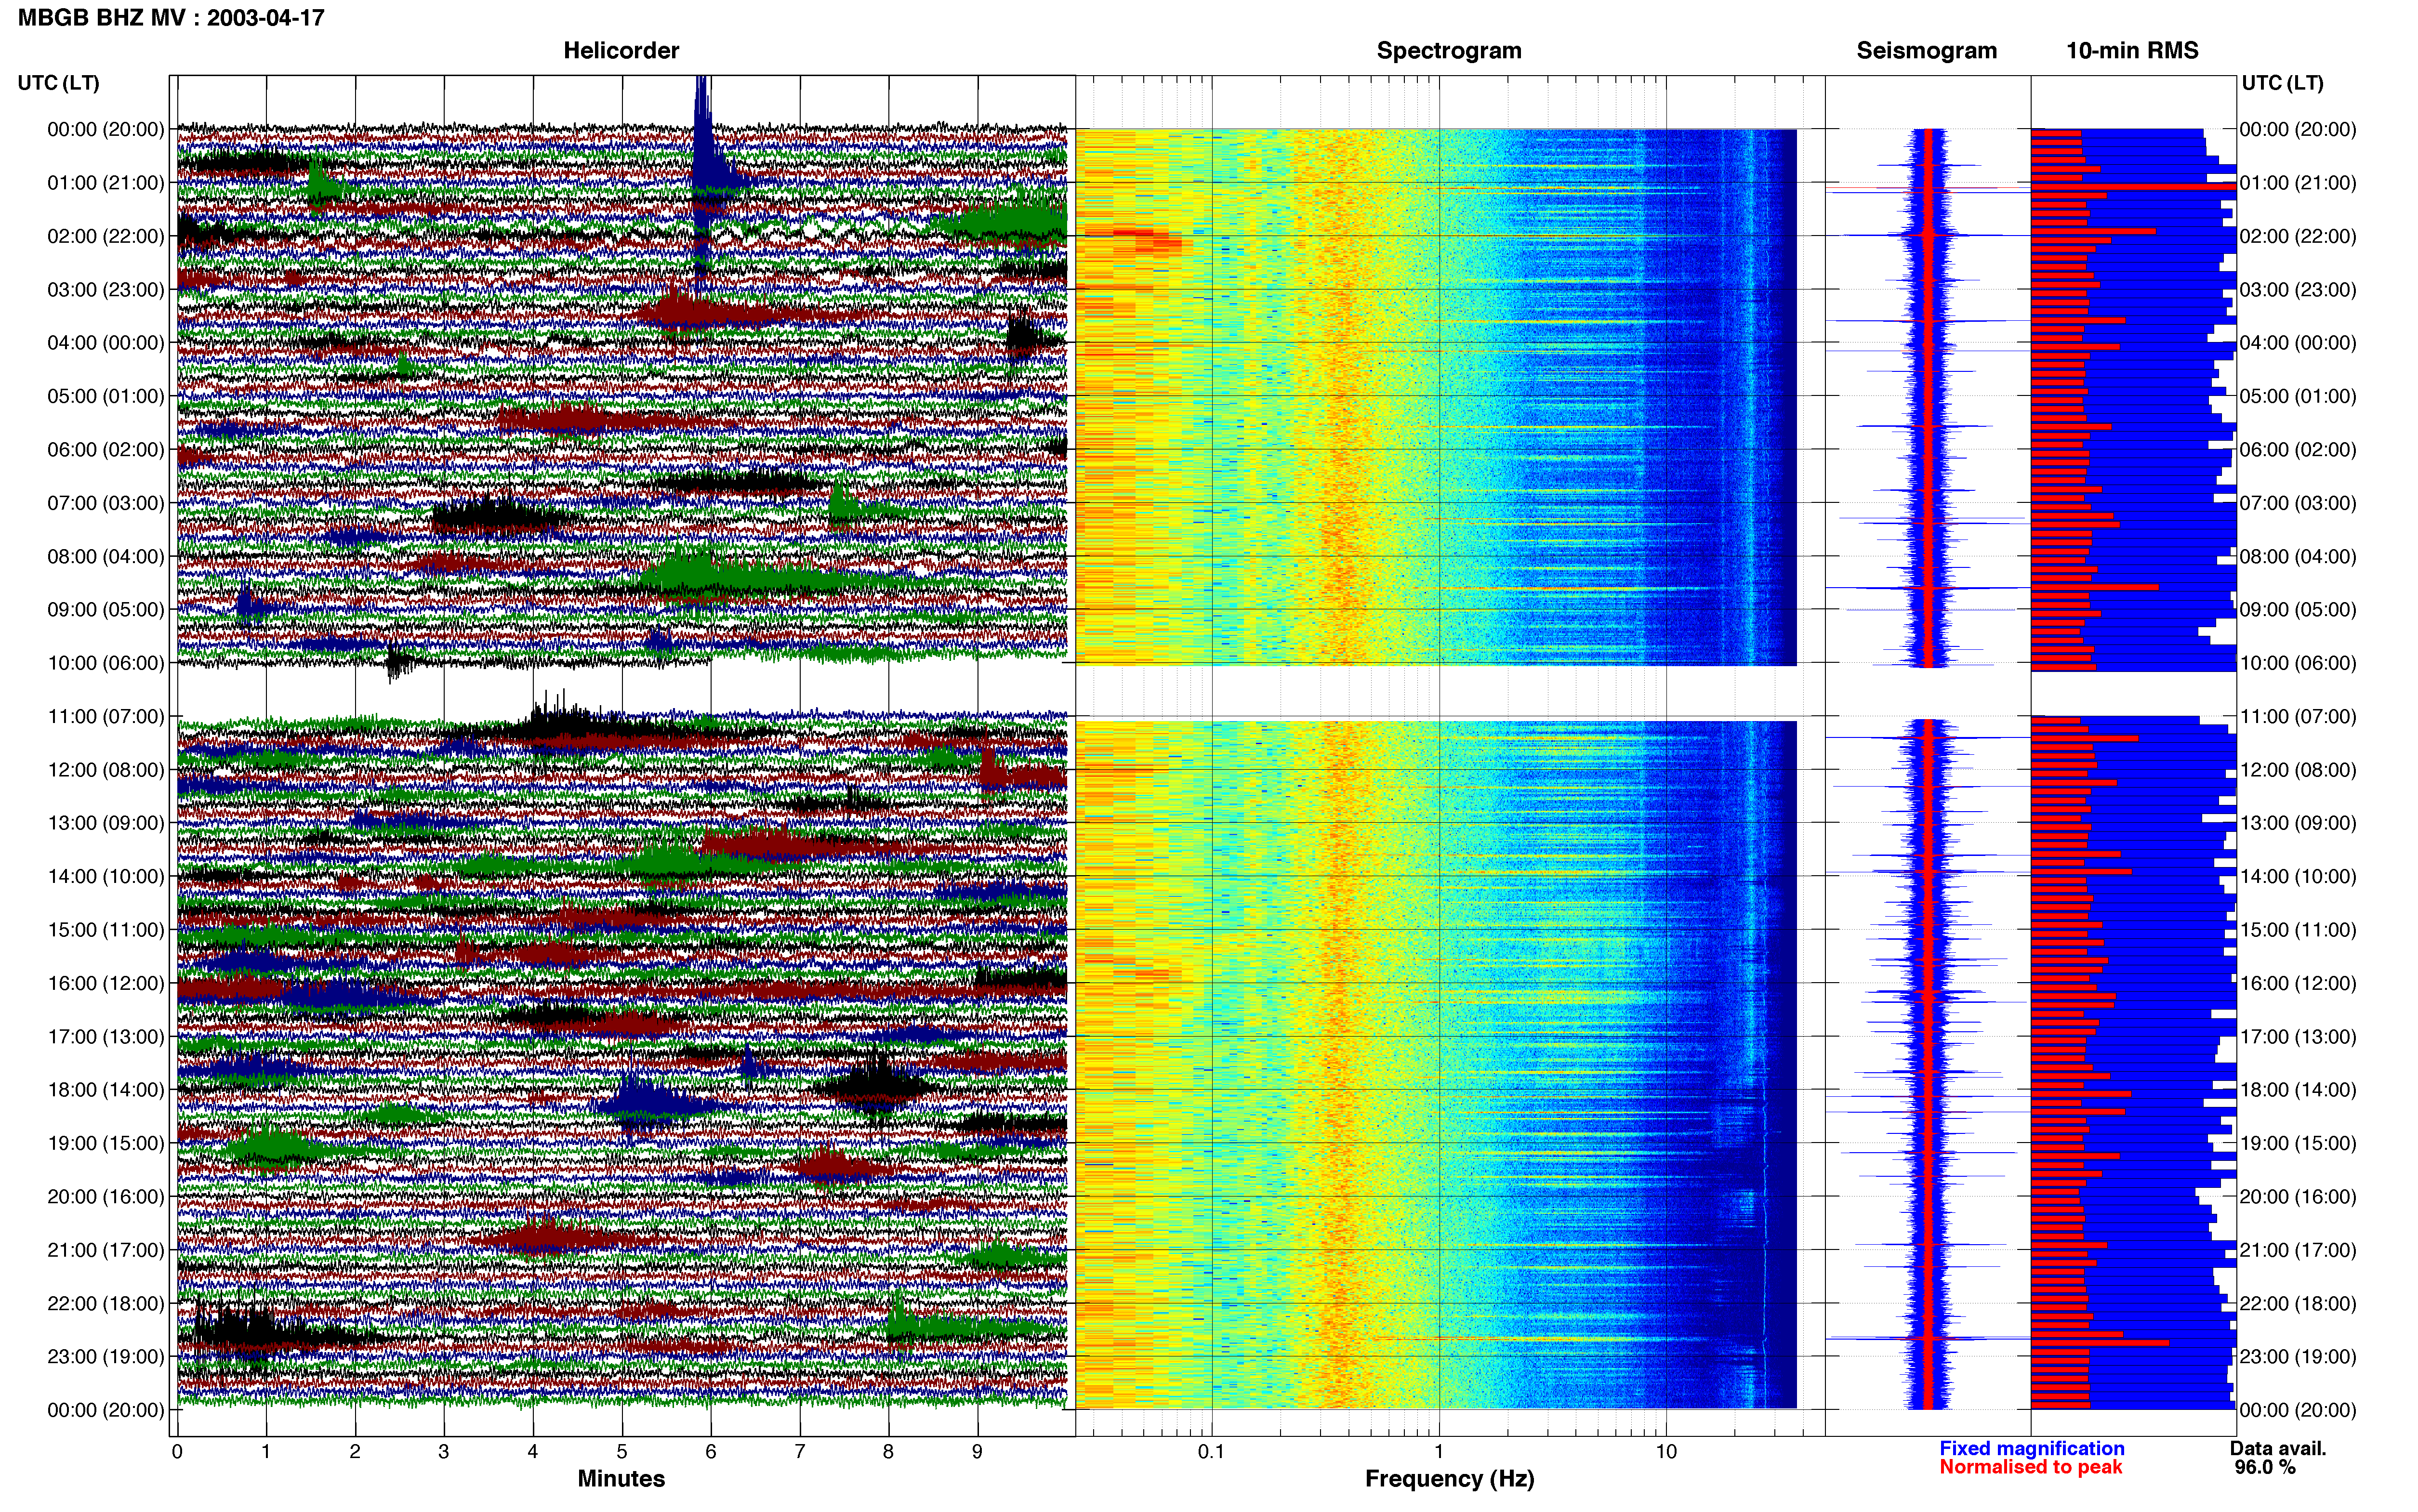
Task: Click the left '00:00 (20:00)' label at the top
Action: click(105, 129)
